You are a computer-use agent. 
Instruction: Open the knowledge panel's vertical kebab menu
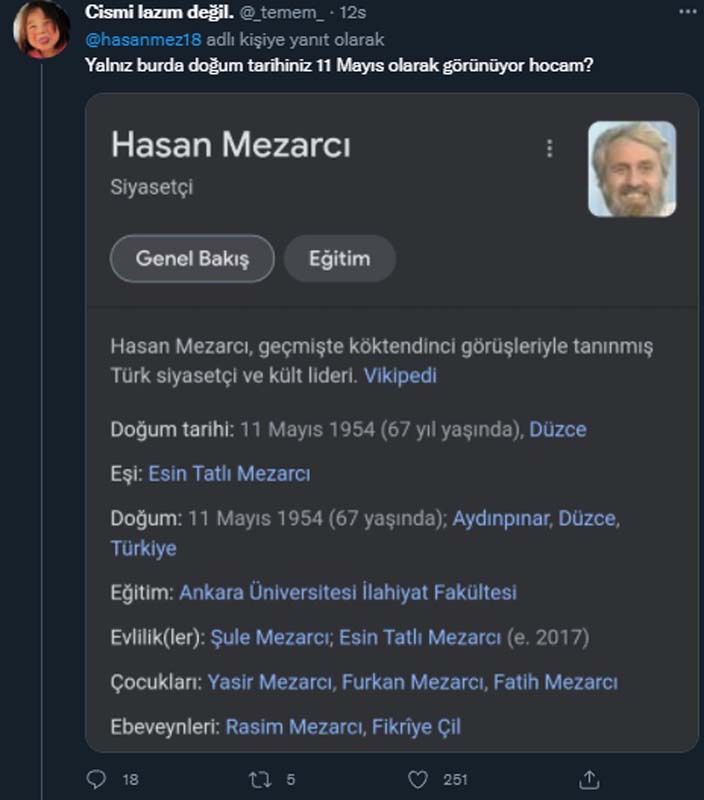click(548, 148)
